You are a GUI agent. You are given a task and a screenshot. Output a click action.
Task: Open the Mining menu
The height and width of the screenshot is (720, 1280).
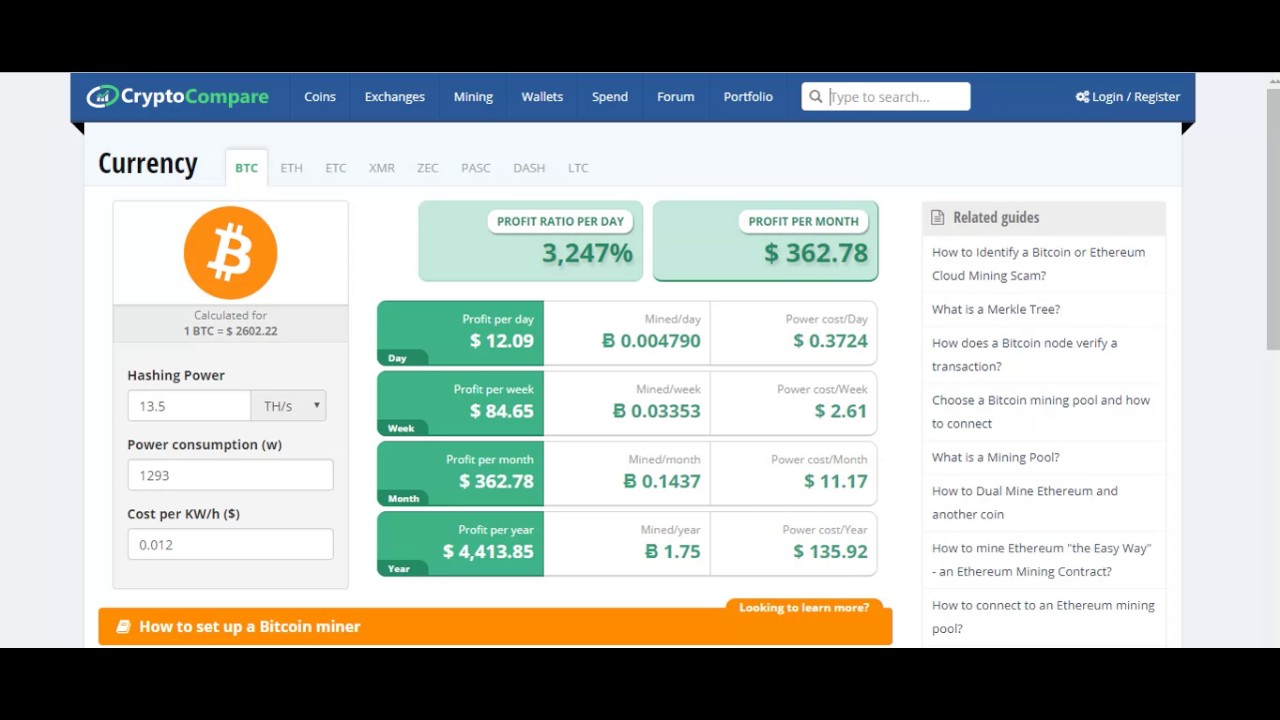[x=473, y=97]
